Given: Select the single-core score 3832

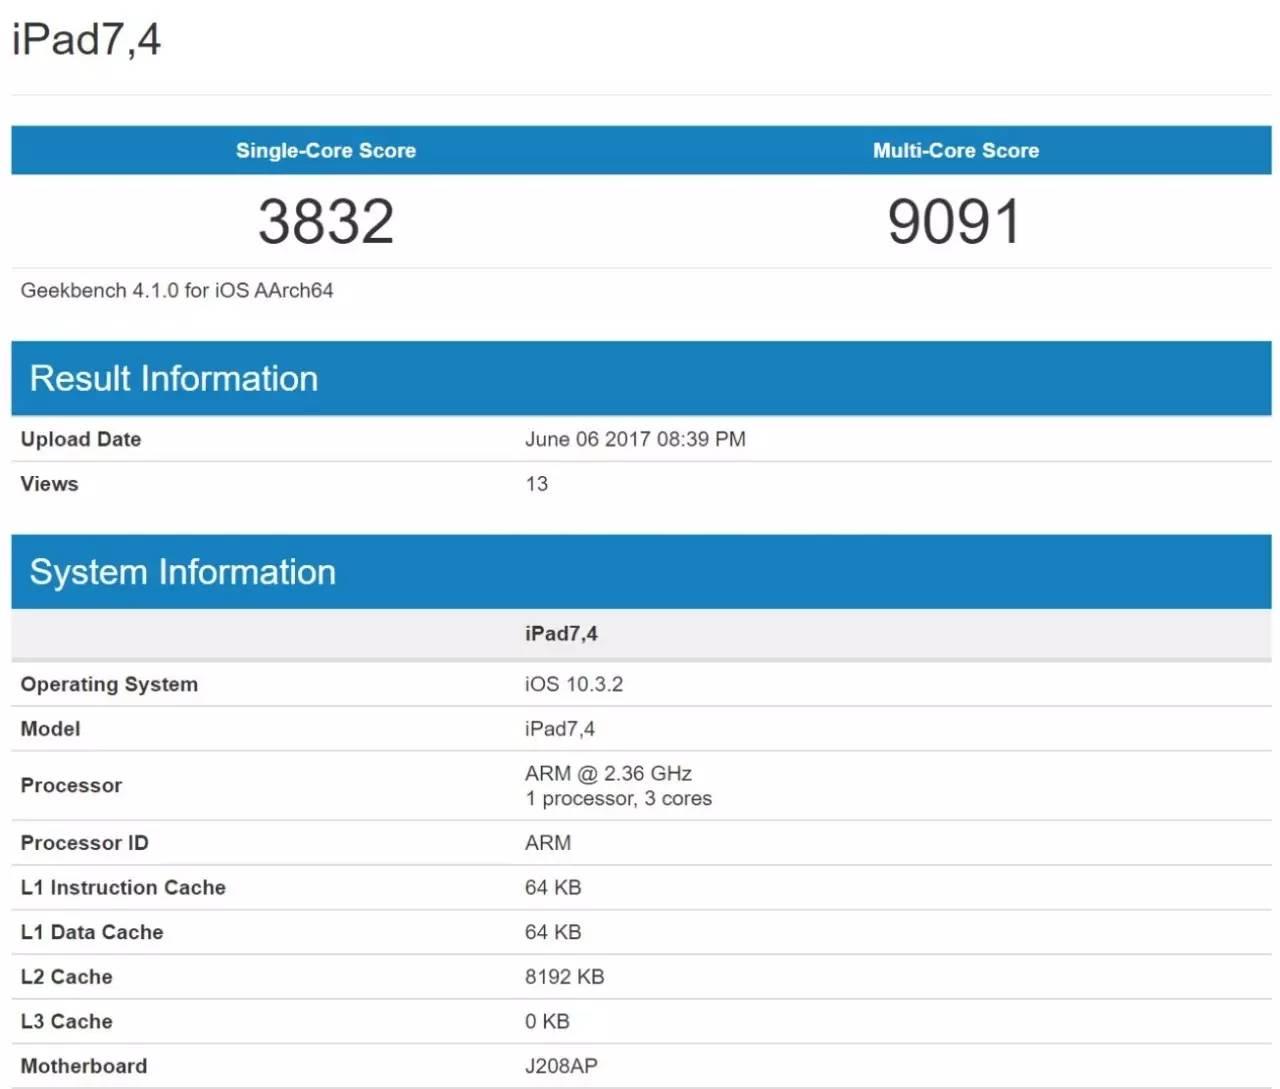Looking at the screenshot, I should pyautogui.click(x=326, y=221).
